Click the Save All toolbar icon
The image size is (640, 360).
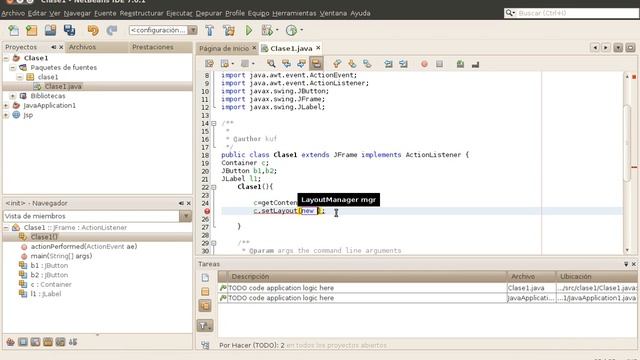point(69,30)
